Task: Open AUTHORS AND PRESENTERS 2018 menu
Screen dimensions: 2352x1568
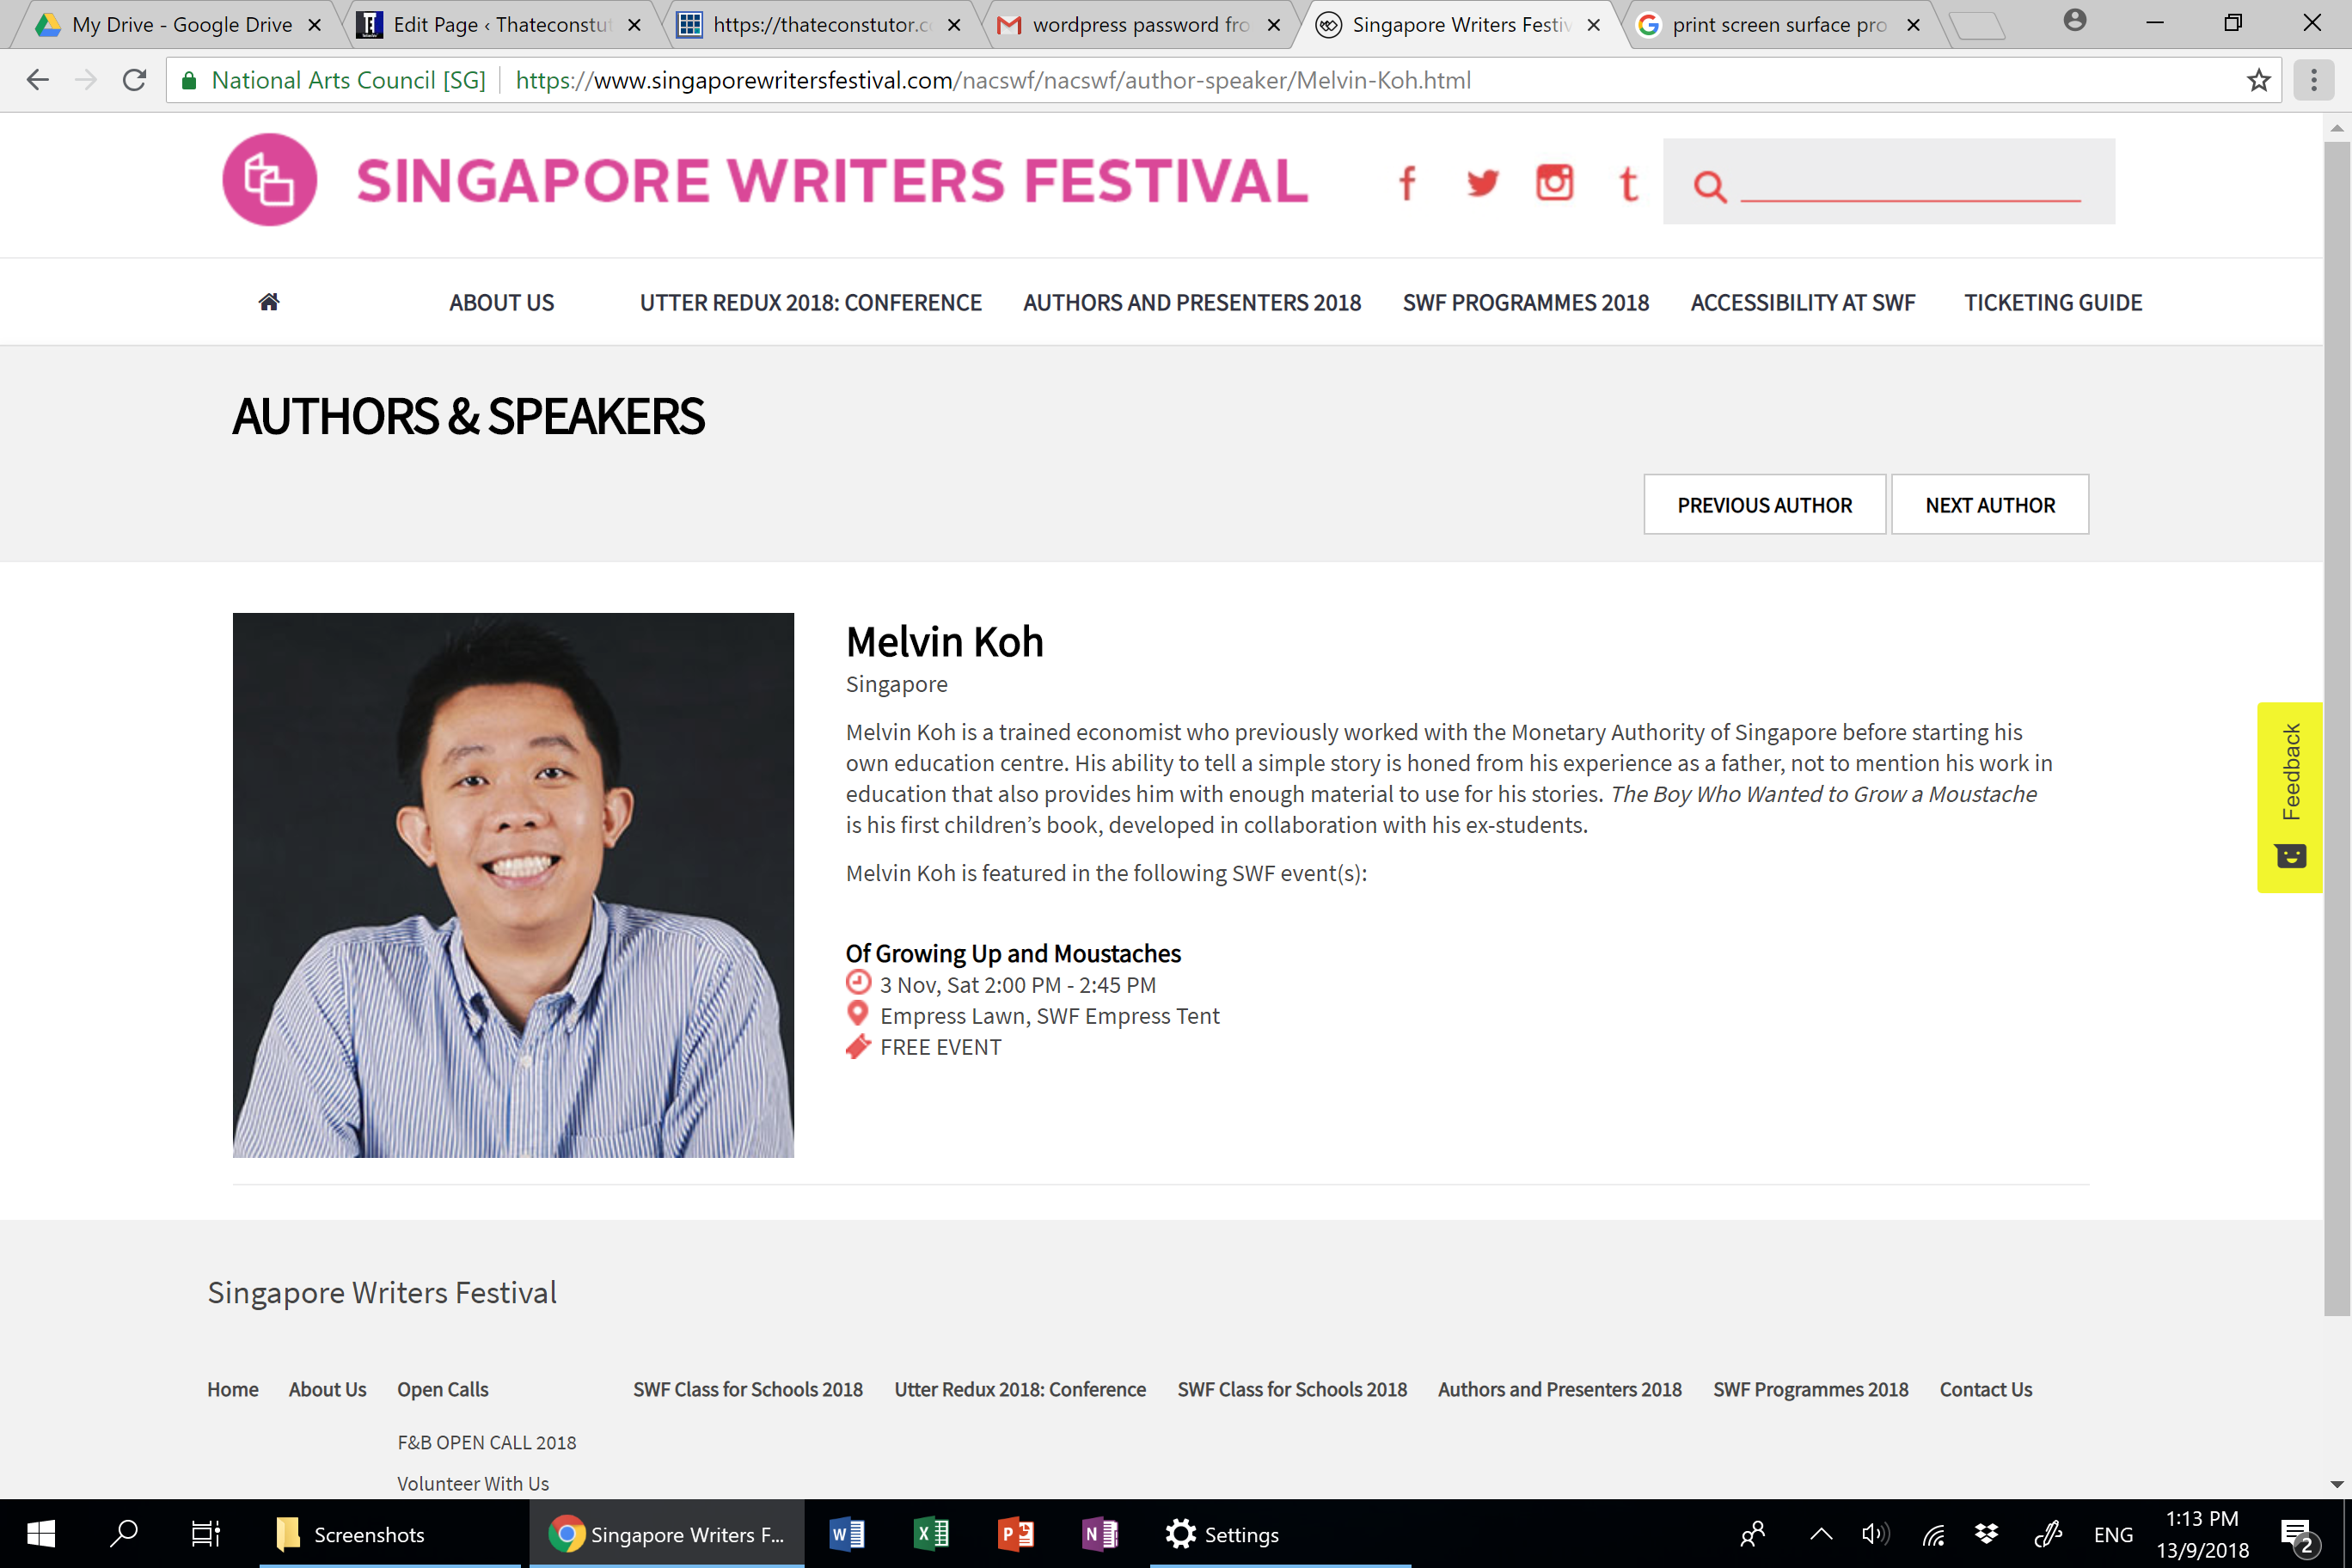Action: point(1192,303)
